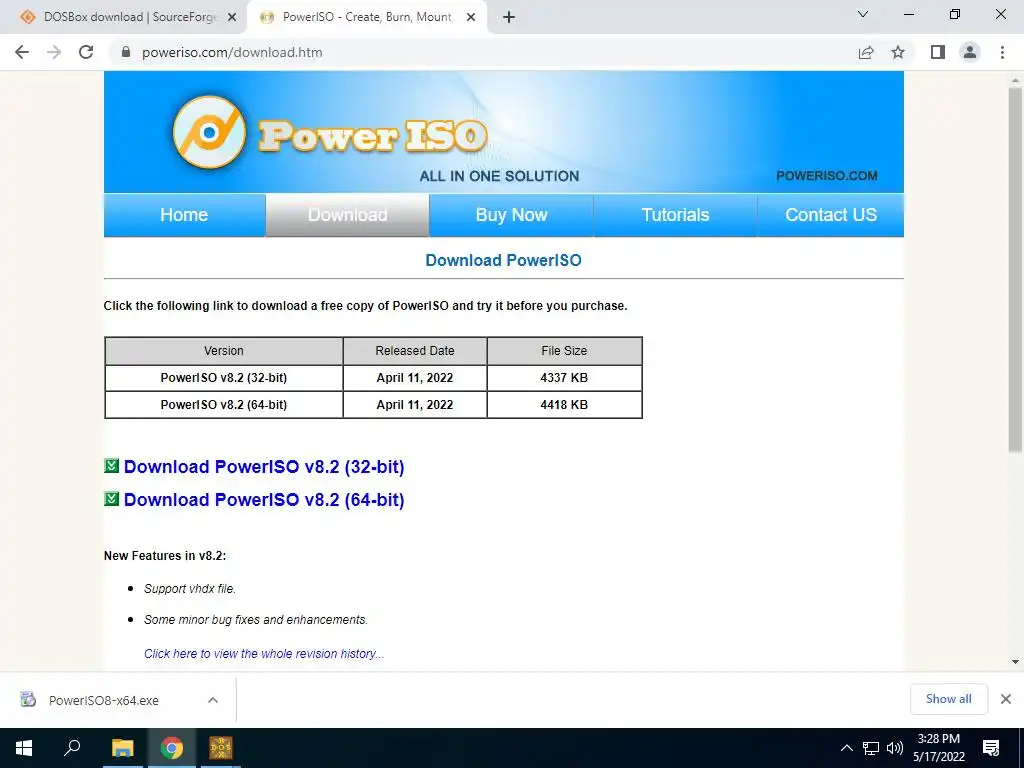Close the PowerISO tab
The height and width of the screenshot is (768, 1024).
471,18
